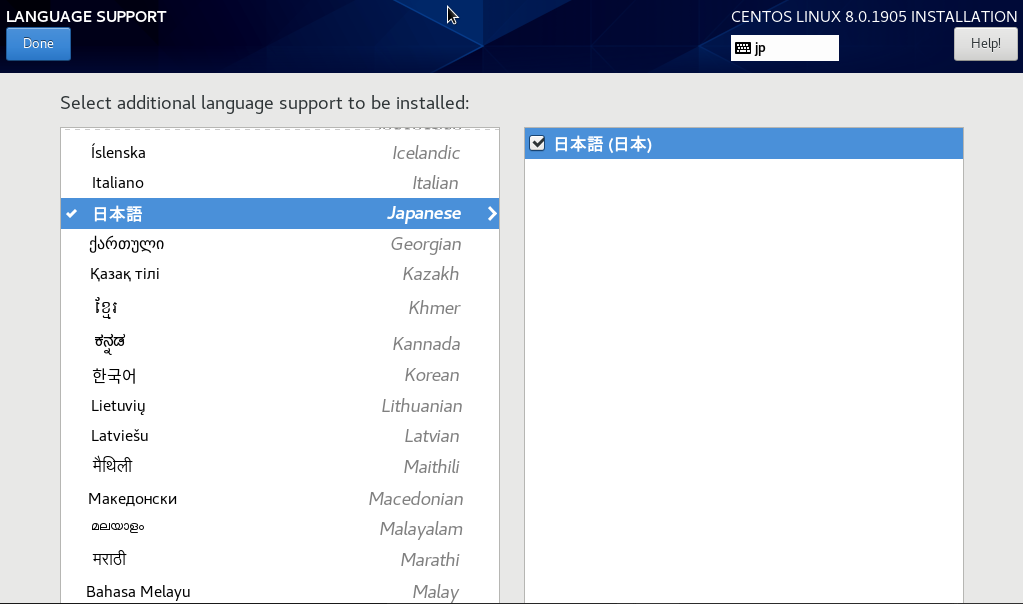Click the keyboard layout icon
The image size is (1023, 604).
pyautogui.click(x=742, y=48)
